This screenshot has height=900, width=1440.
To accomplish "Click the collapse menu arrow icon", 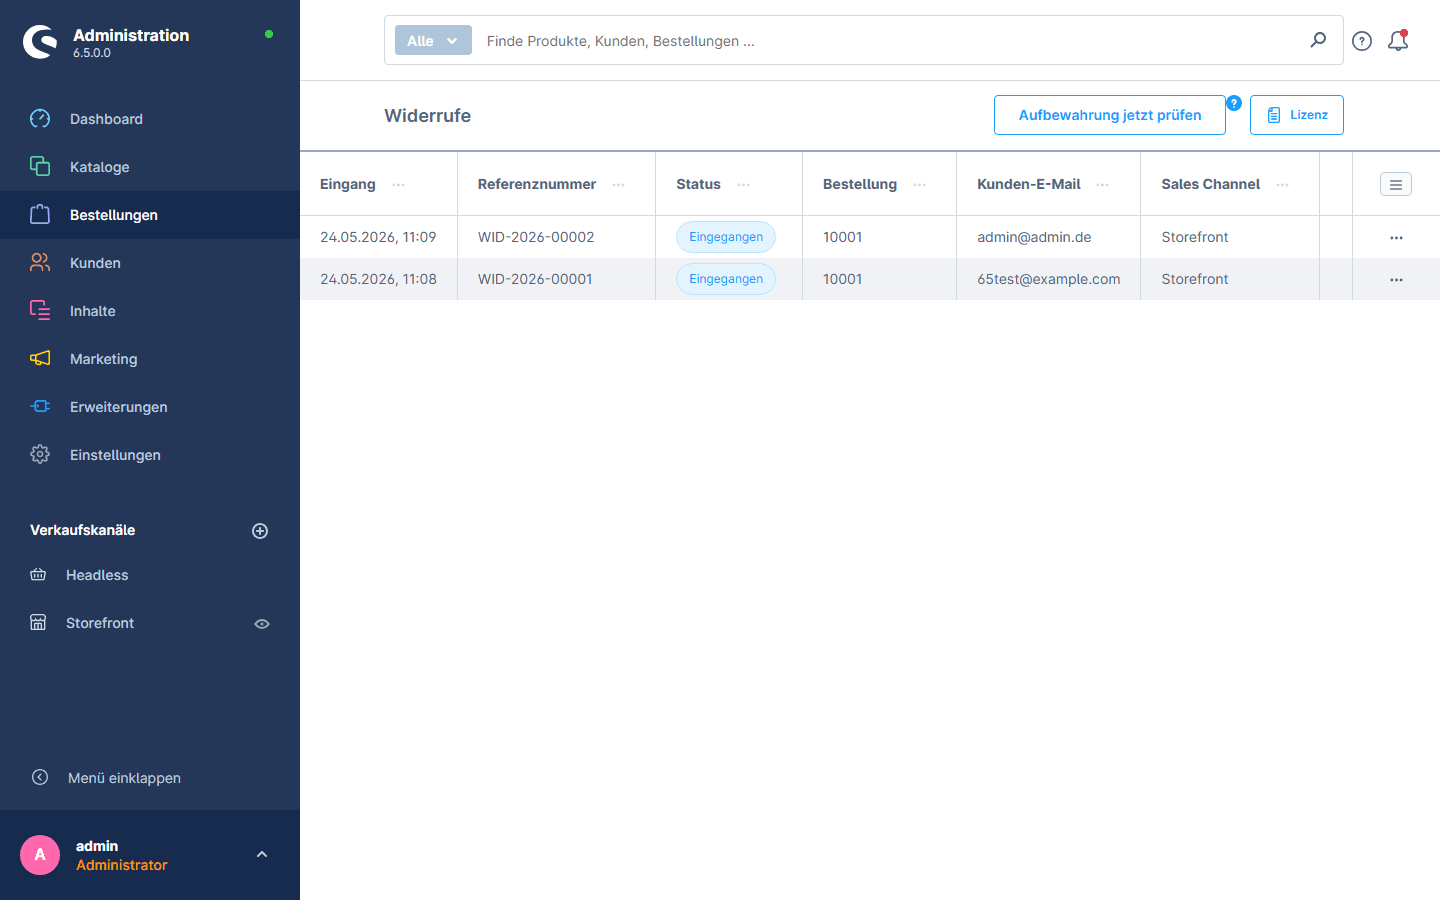I will pos(40,777).
